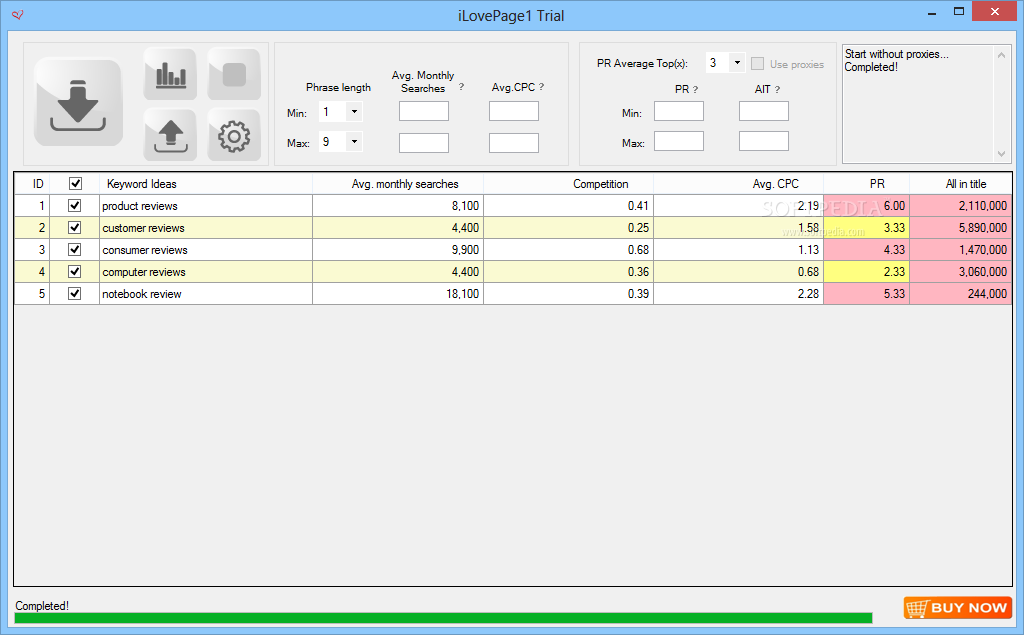Maximize the iLovePage1 Trial window
Screen dimensions: 1024x635
point(958,12)
